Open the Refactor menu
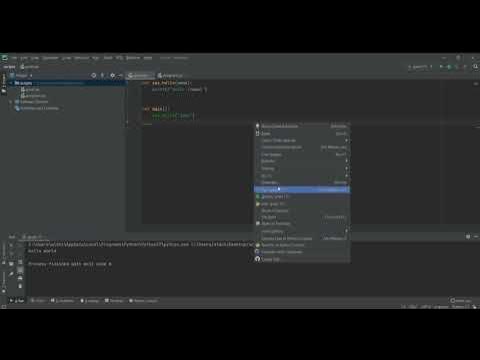This screenshot has width=480, height=360. (x=81, y=58)
